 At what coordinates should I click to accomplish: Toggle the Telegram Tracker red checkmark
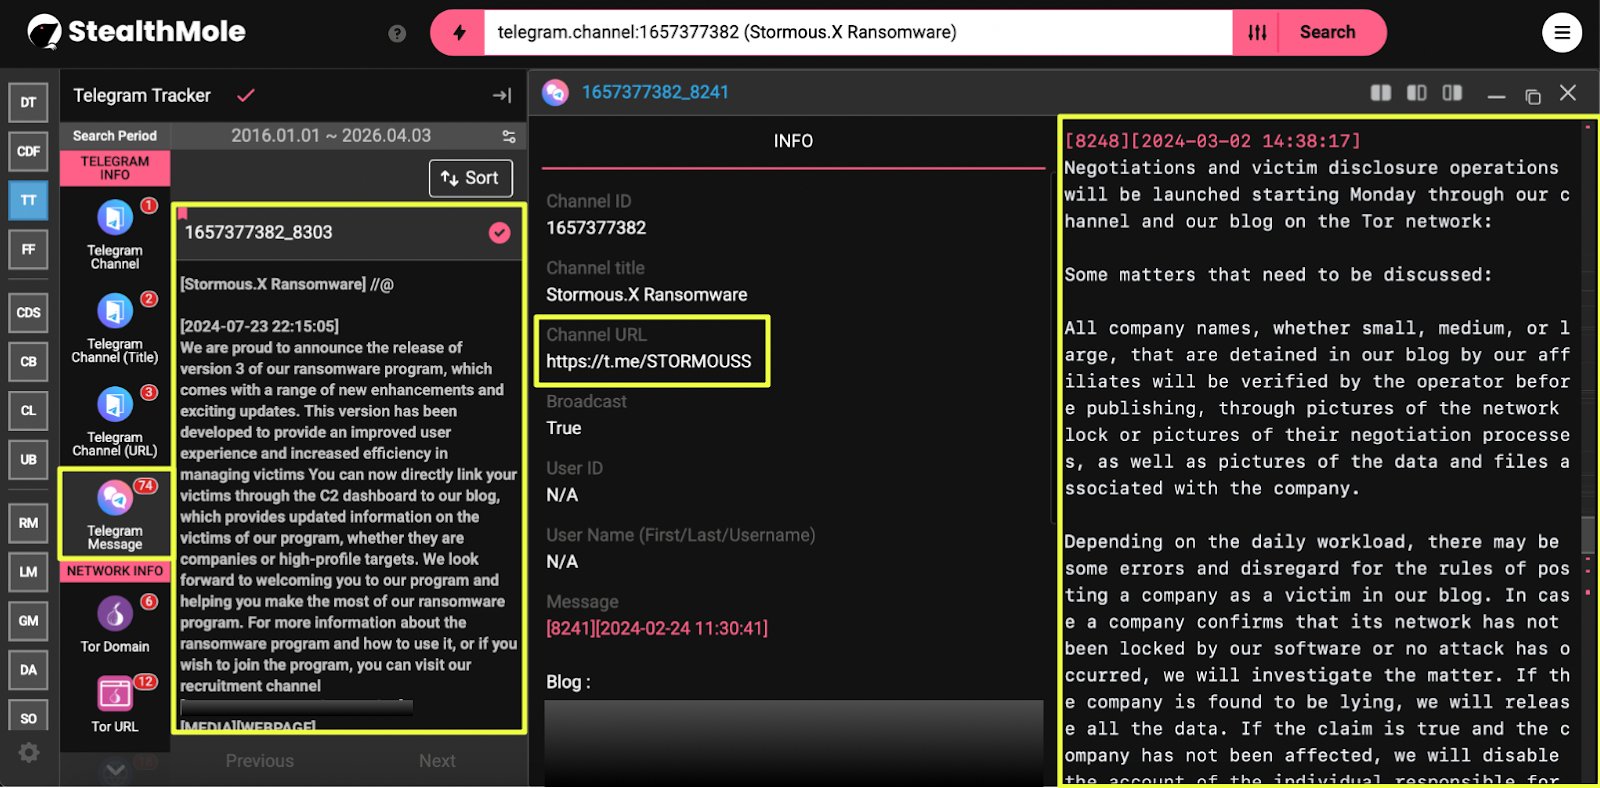pyautogui.click(x=246, y=96)
